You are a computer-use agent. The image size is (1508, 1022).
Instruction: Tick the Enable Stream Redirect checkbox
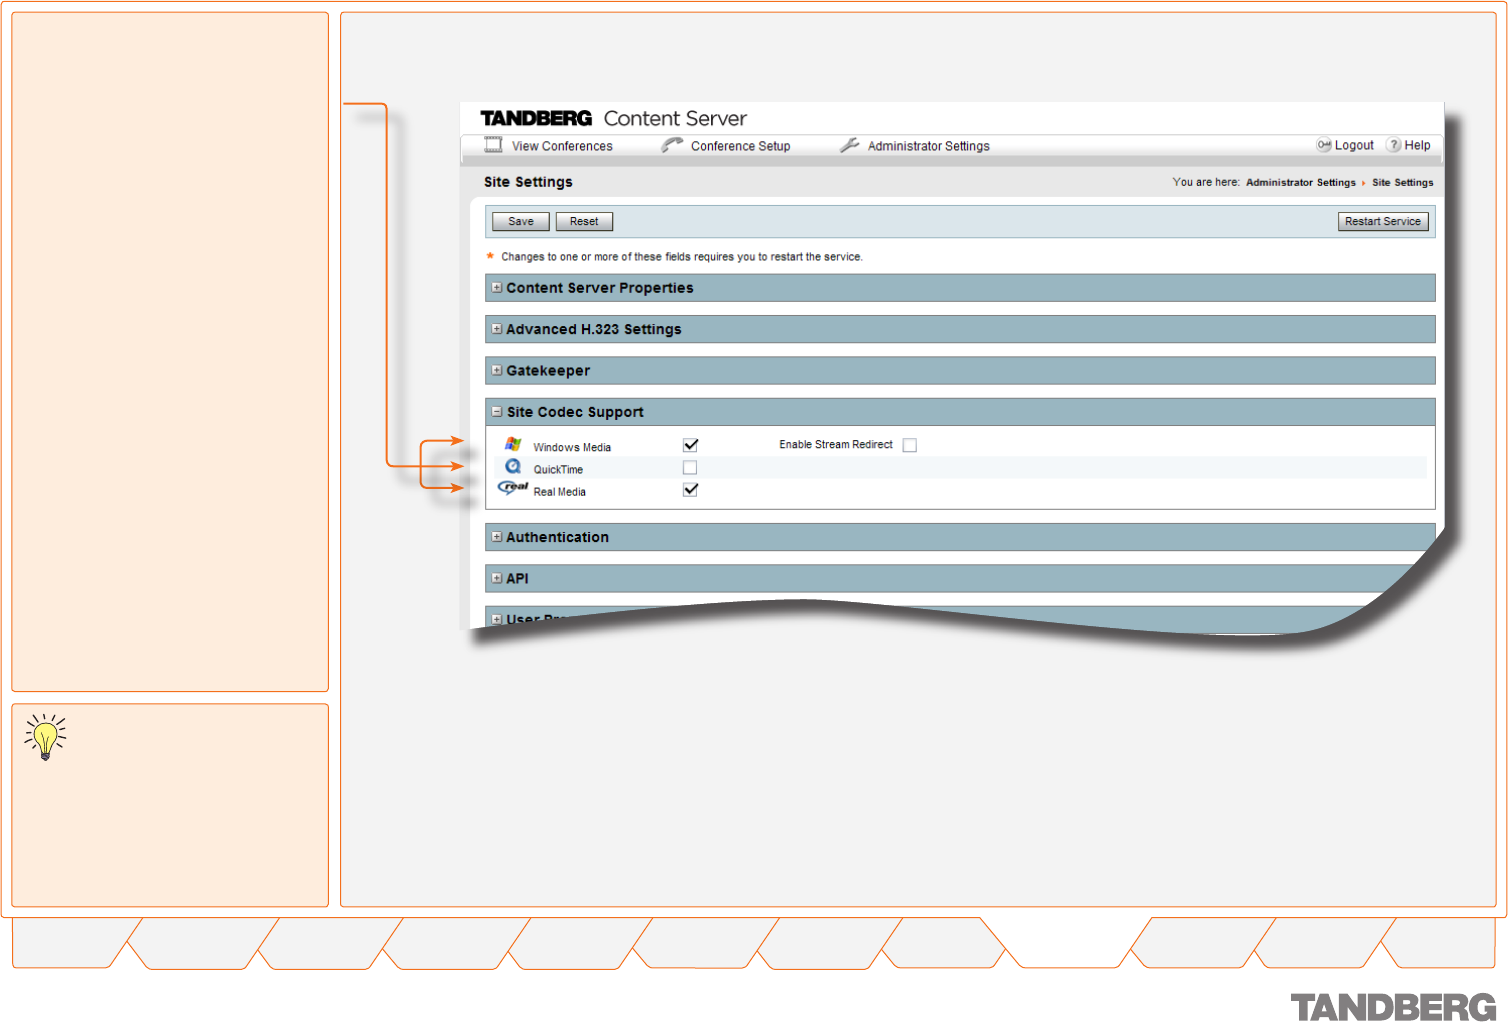point(910,445)
